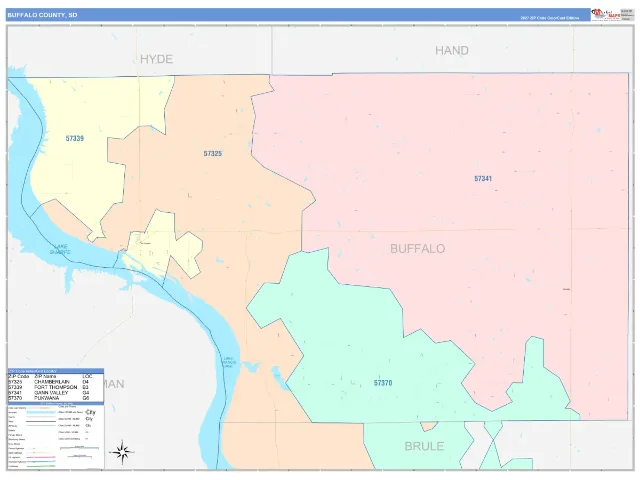Click the distance scale bar in legend
Screen dimensions: 640x480
pos(79,448)
